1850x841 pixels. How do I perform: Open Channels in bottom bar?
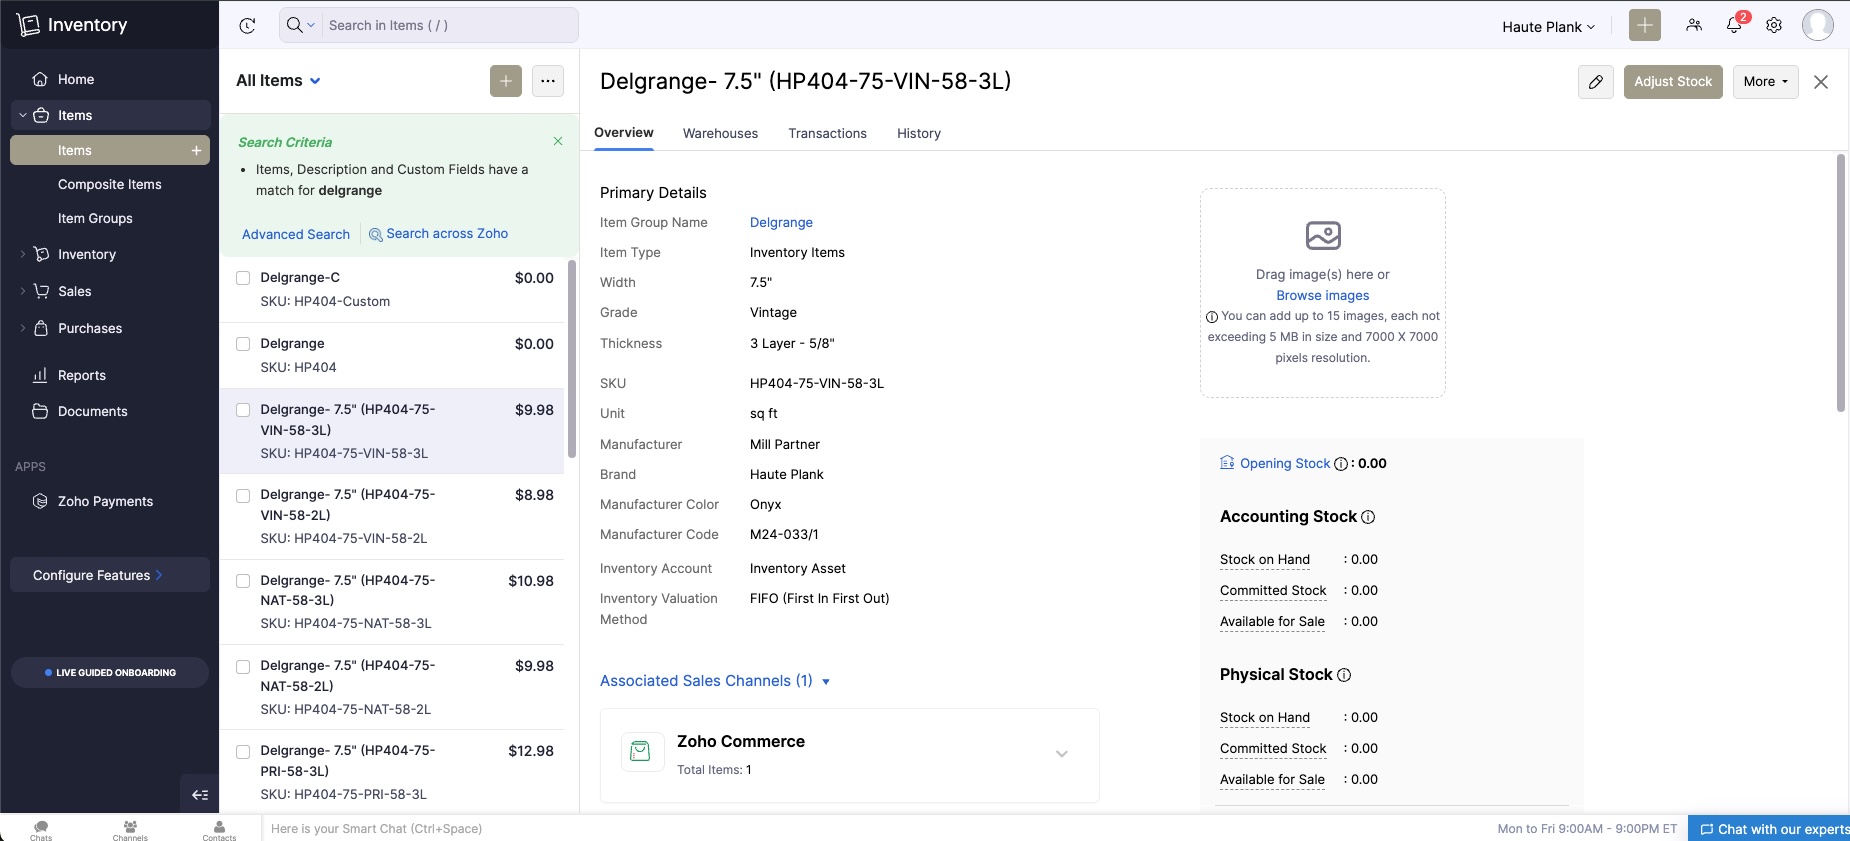(x=130, y=829)
